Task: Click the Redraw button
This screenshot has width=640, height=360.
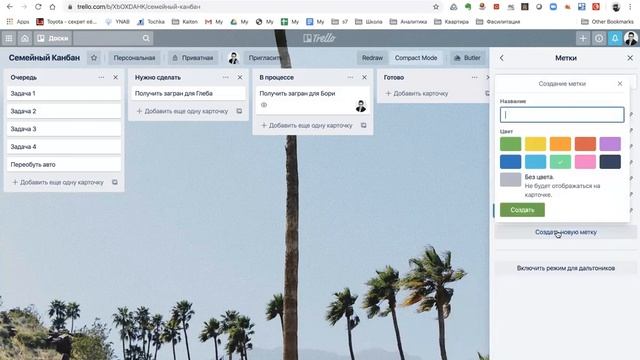Action: 372,58
